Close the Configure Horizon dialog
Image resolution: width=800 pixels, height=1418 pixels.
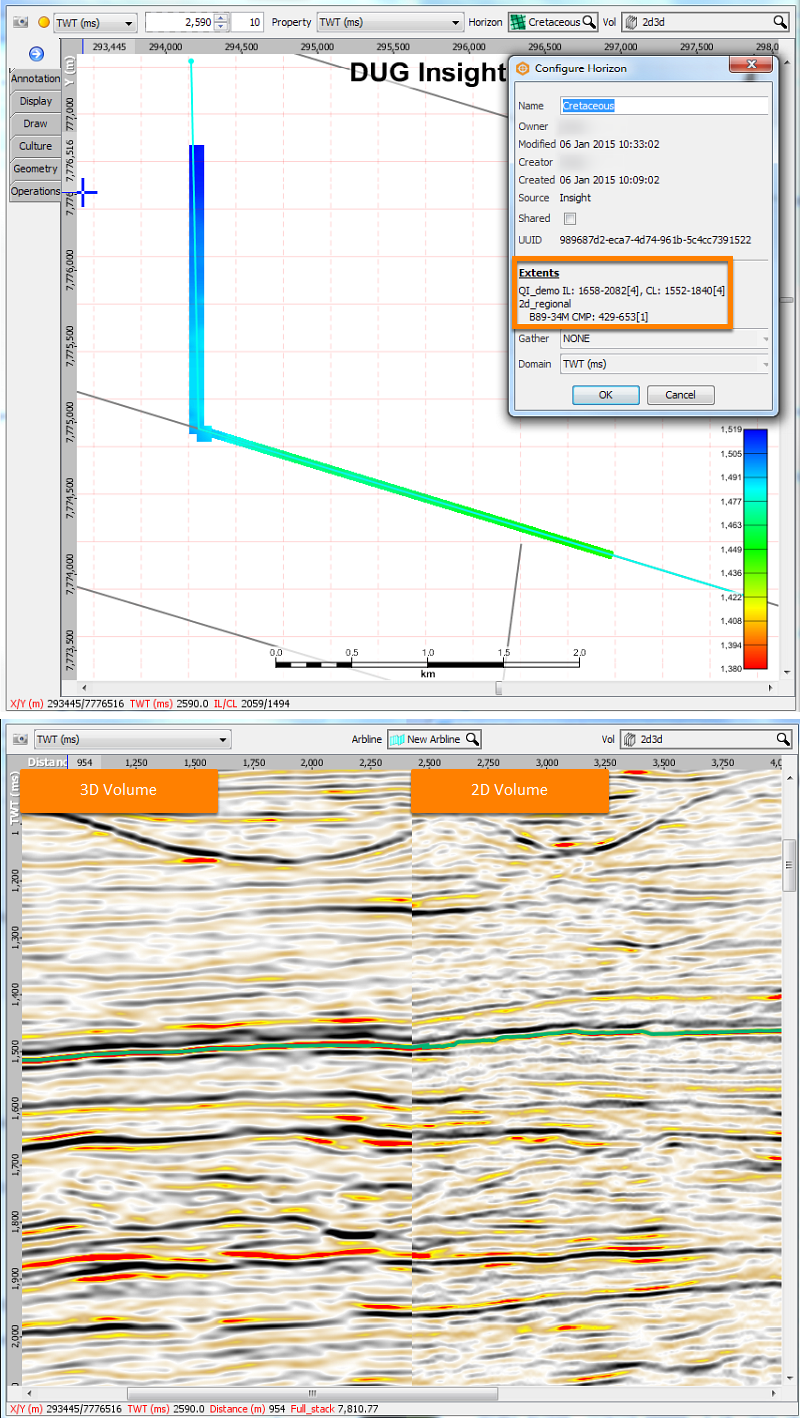coord(749,65)
